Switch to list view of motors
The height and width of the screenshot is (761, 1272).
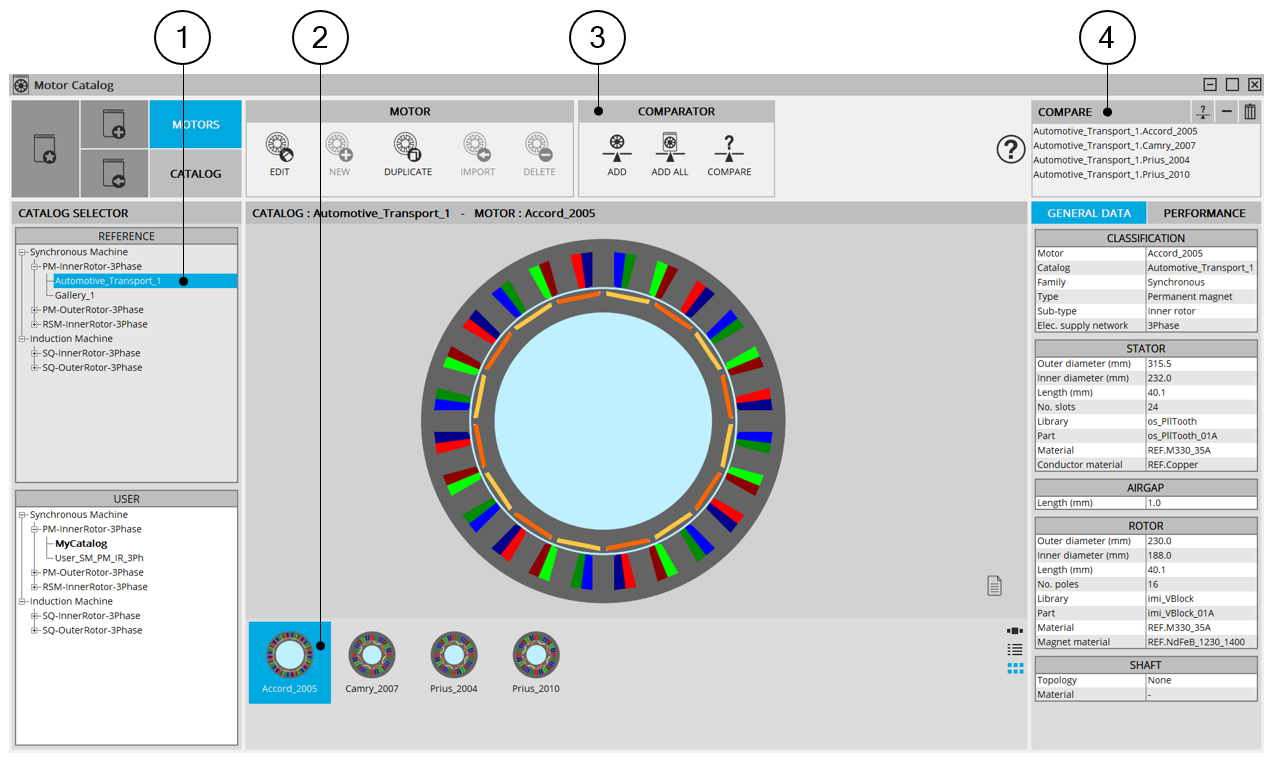click(x=1015, y=650)
